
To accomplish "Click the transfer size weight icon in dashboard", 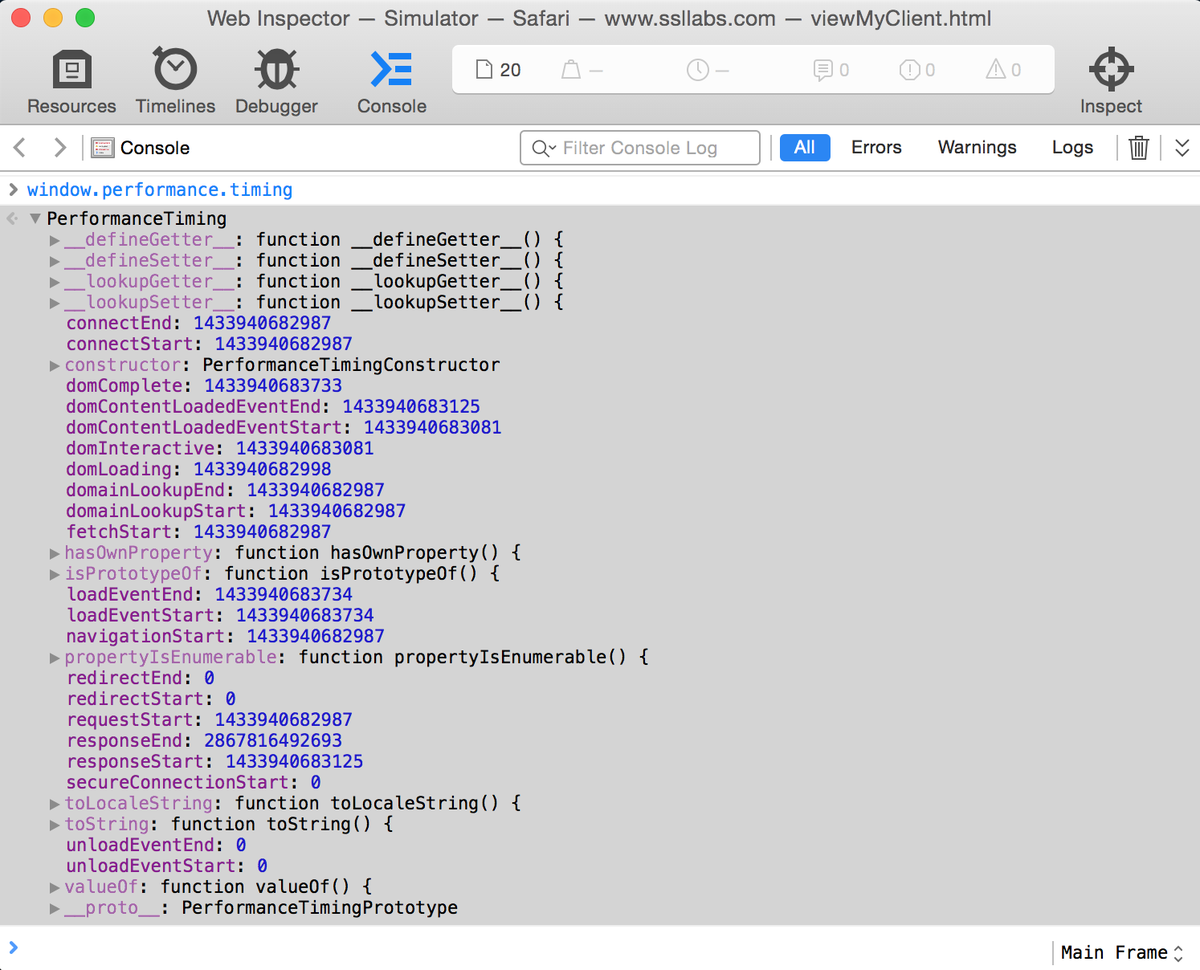I will point(571,70).
